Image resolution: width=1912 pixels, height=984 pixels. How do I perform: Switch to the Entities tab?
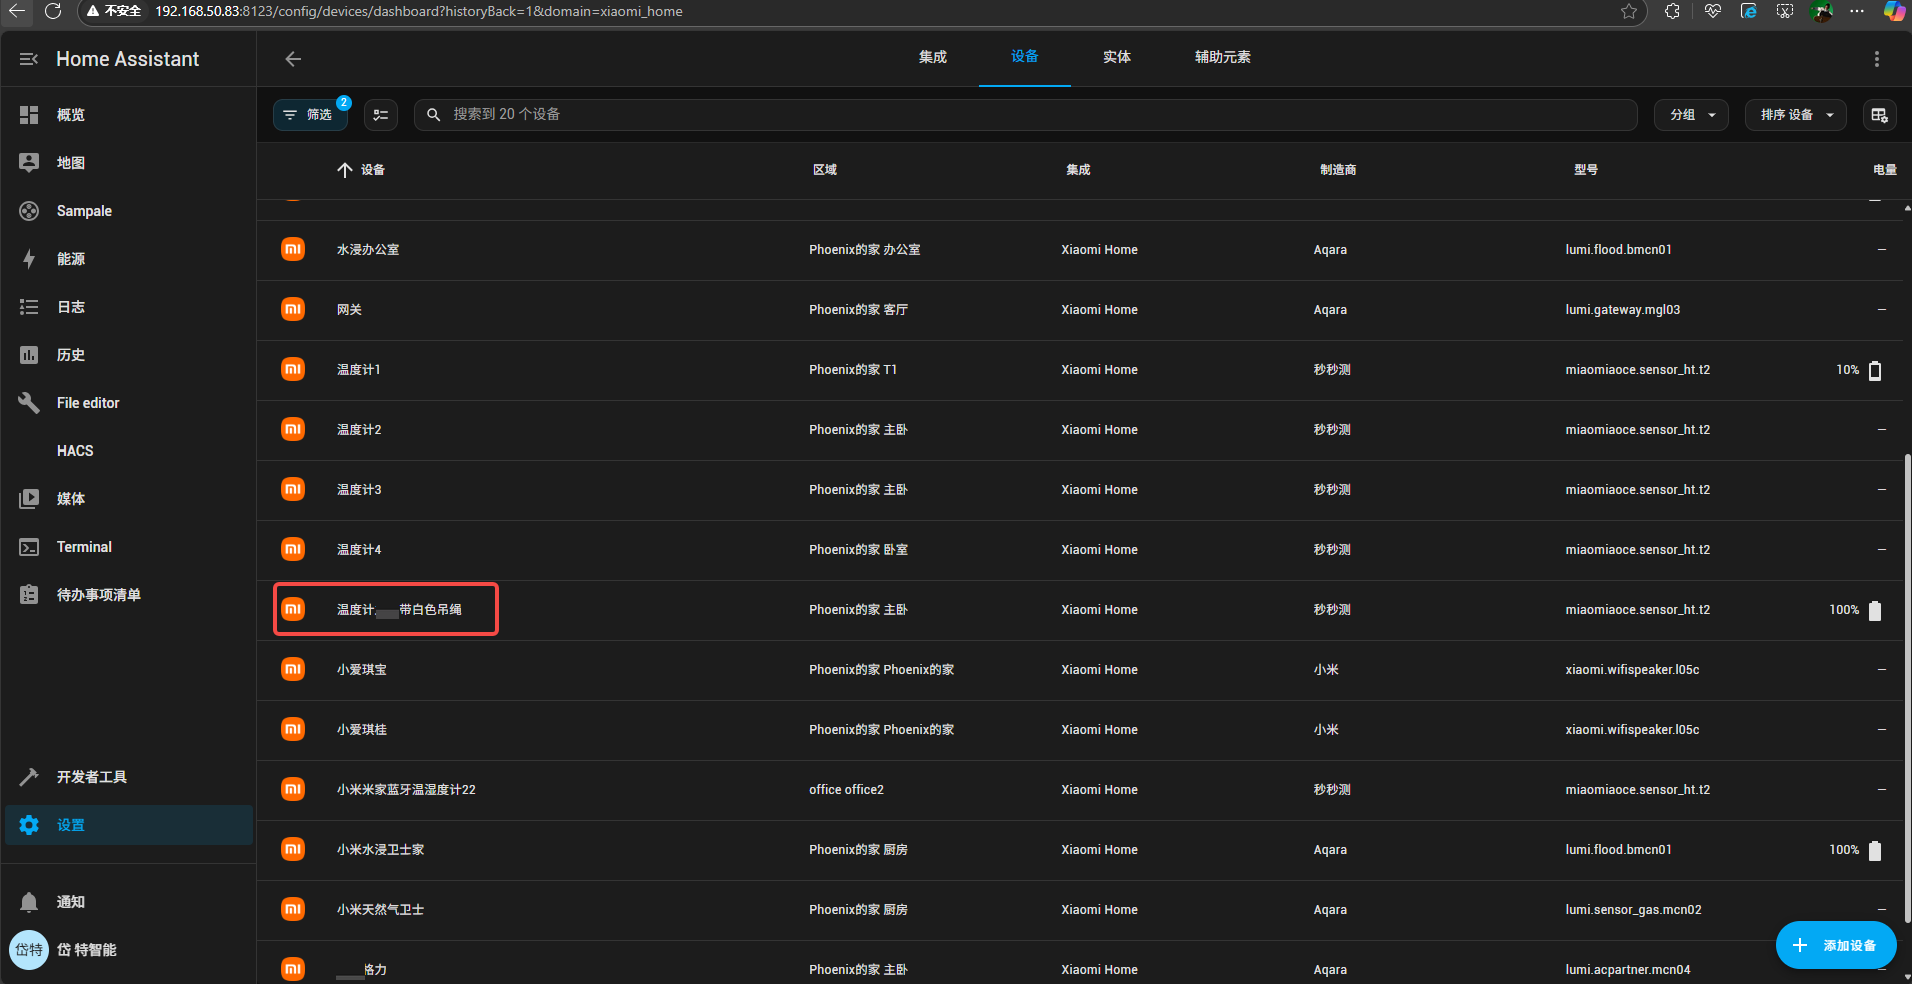[1116, 57]
